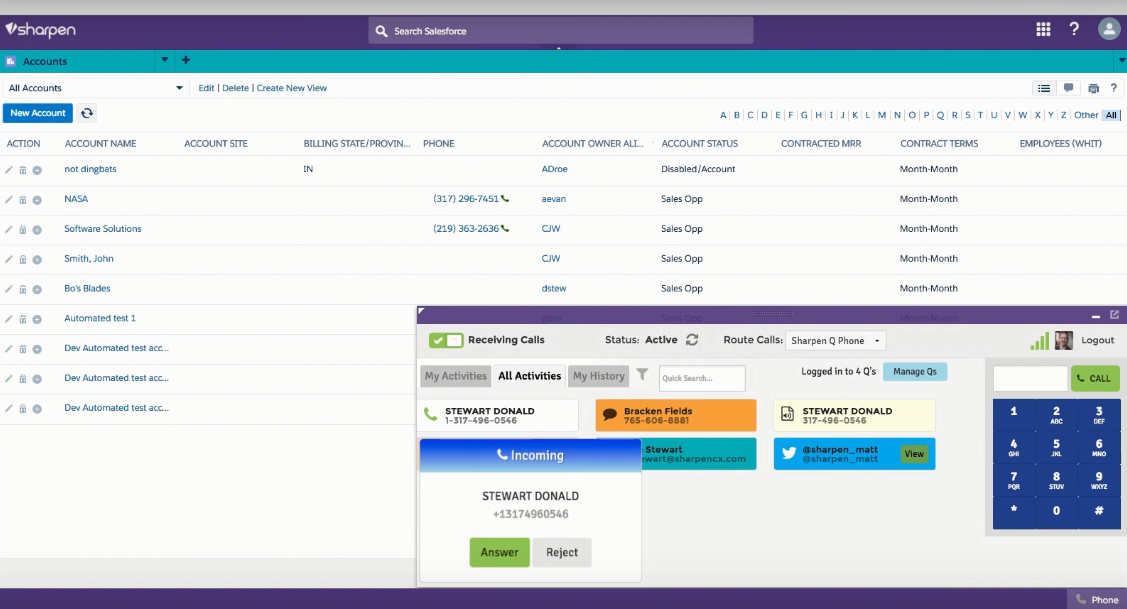The image size is (1127, 609).
Task: Click the Create New View link
Action: coord(291,88)
